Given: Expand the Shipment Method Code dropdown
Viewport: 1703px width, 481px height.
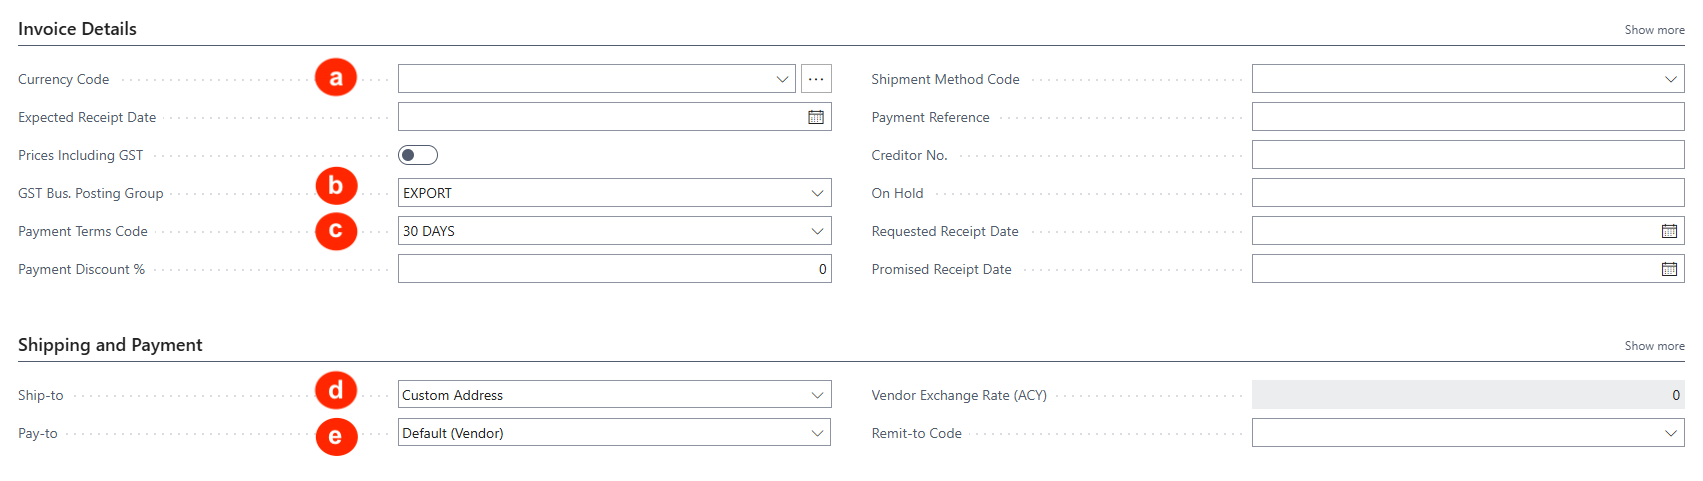Looking at the screenshot, I should [1670, 79].
